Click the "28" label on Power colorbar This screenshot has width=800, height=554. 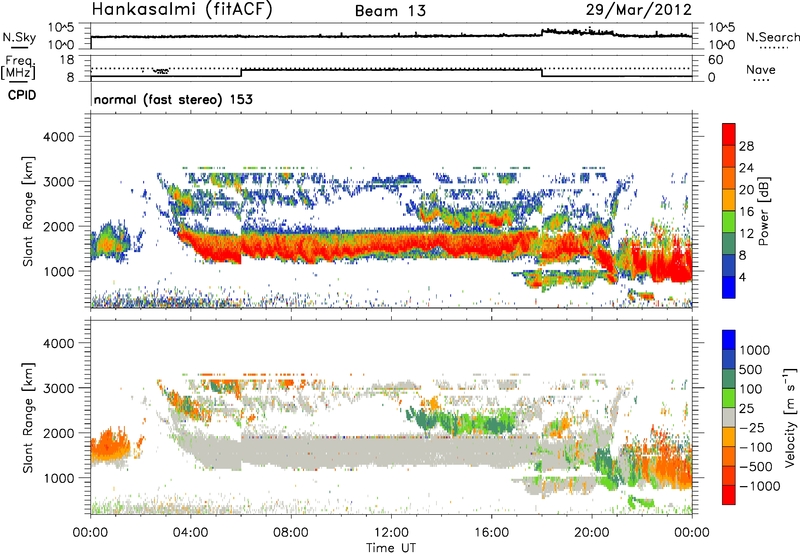tap(746, 146)
